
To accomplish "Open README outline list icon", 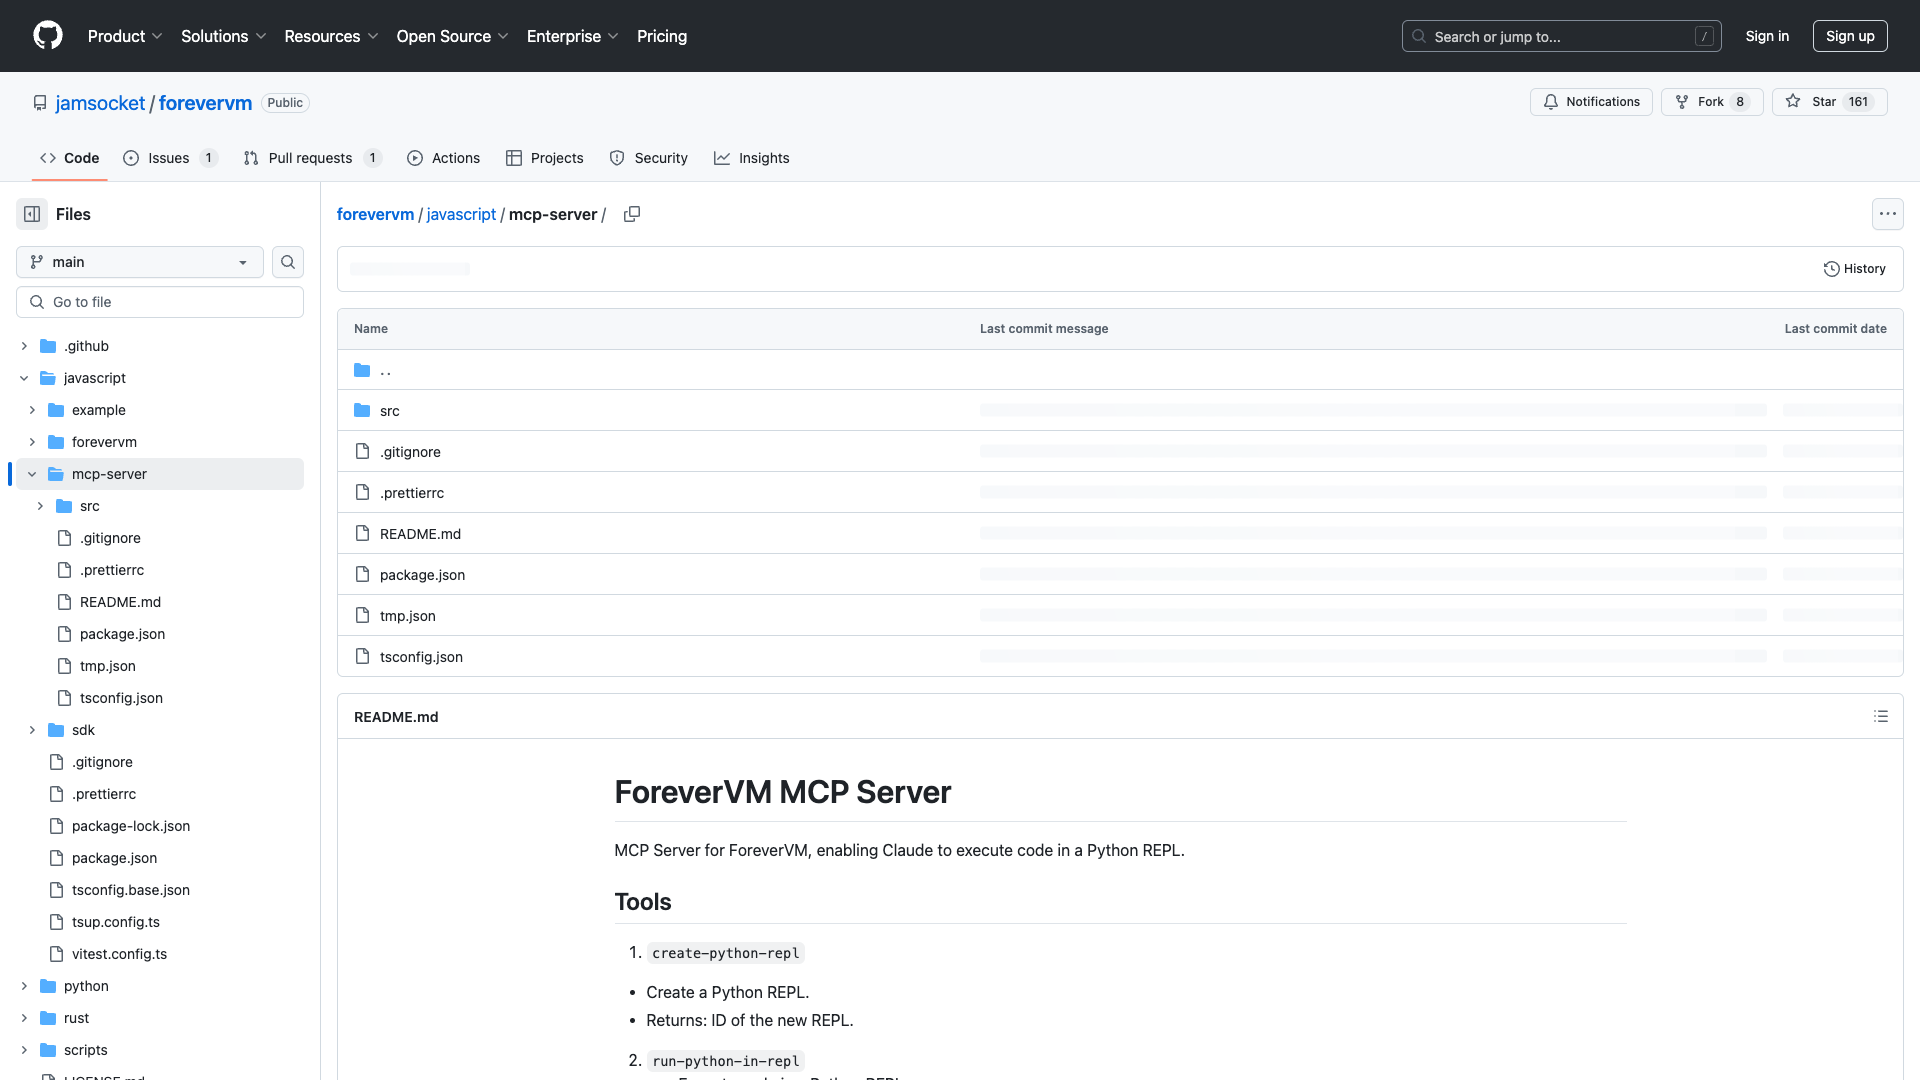I will pyautogui.click(x=1881, y=716).
